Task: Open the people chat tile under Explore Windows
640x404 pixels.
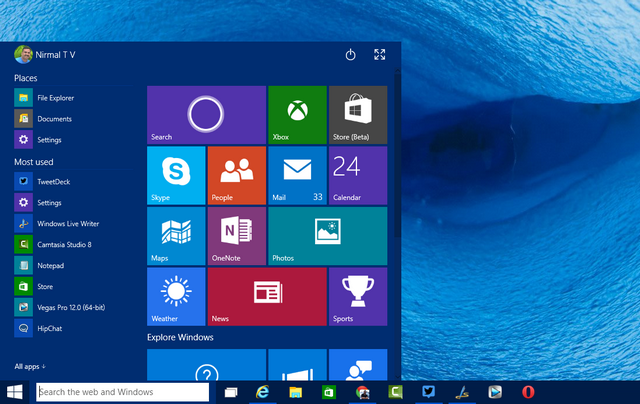Action: pyautogui.click(x=358, y=365)
